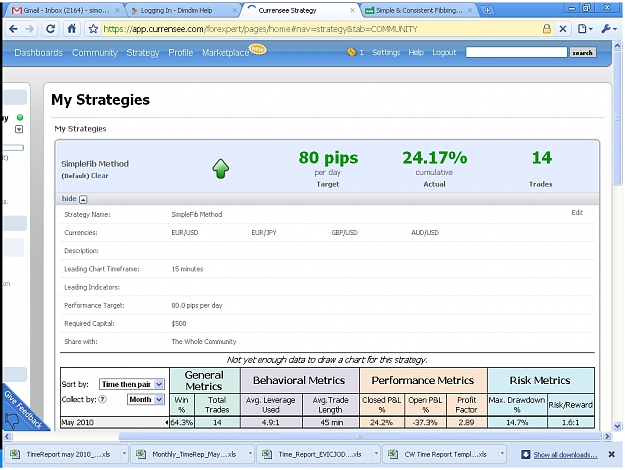625x470 pixels.
Task: Click the green up arrow on SimpleFib Method
Action: coord(220,169)
